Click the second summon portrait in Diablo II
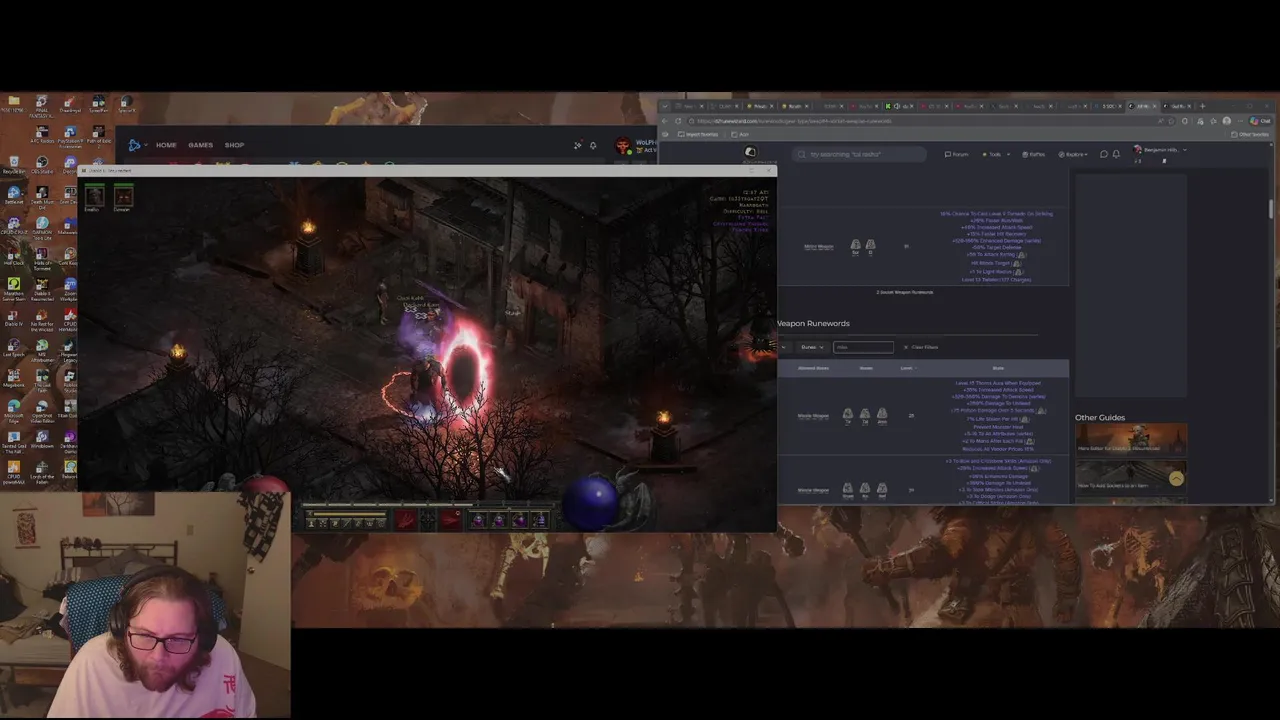The width and height of the screenshot is (1280, 720). pyautogui.click(x=122, y=196)
